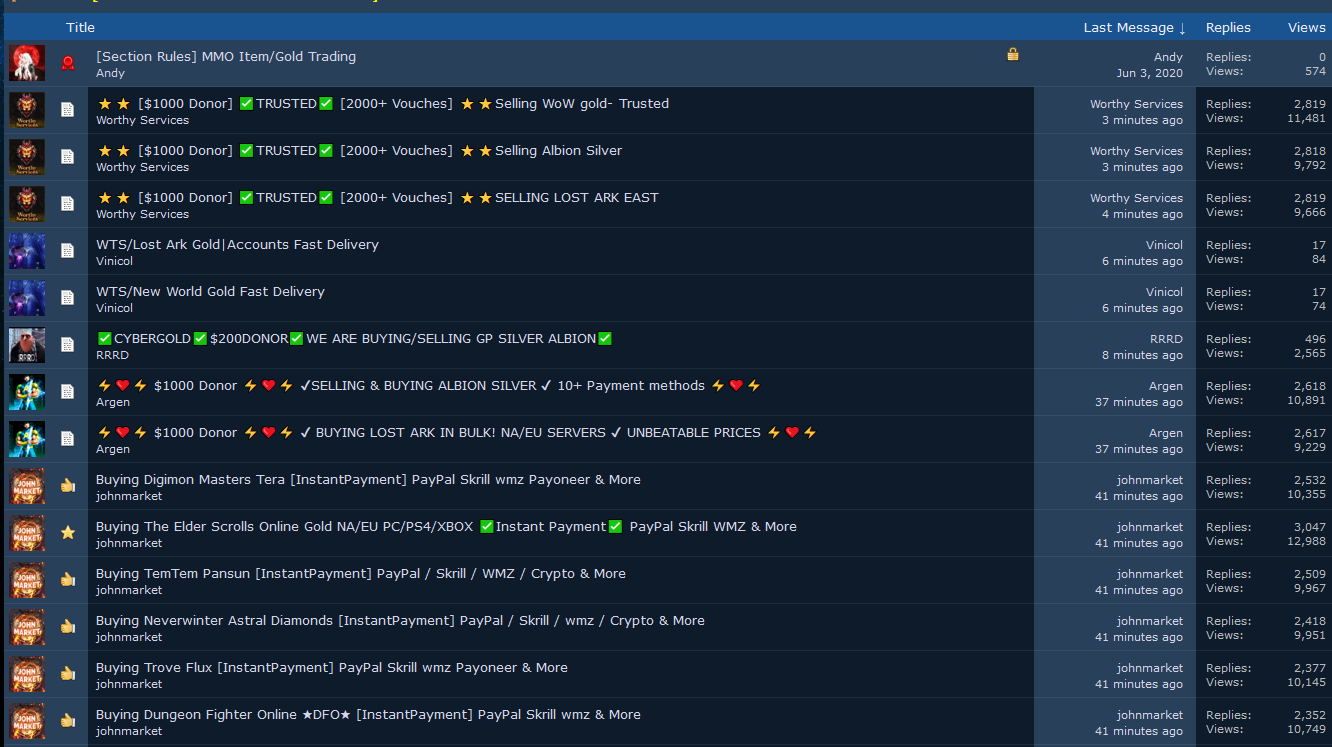Click thumbs-up icon beside Dungeon Fighter Online thread
Screen dimensions: 1332x747
(x=68, y=721)
